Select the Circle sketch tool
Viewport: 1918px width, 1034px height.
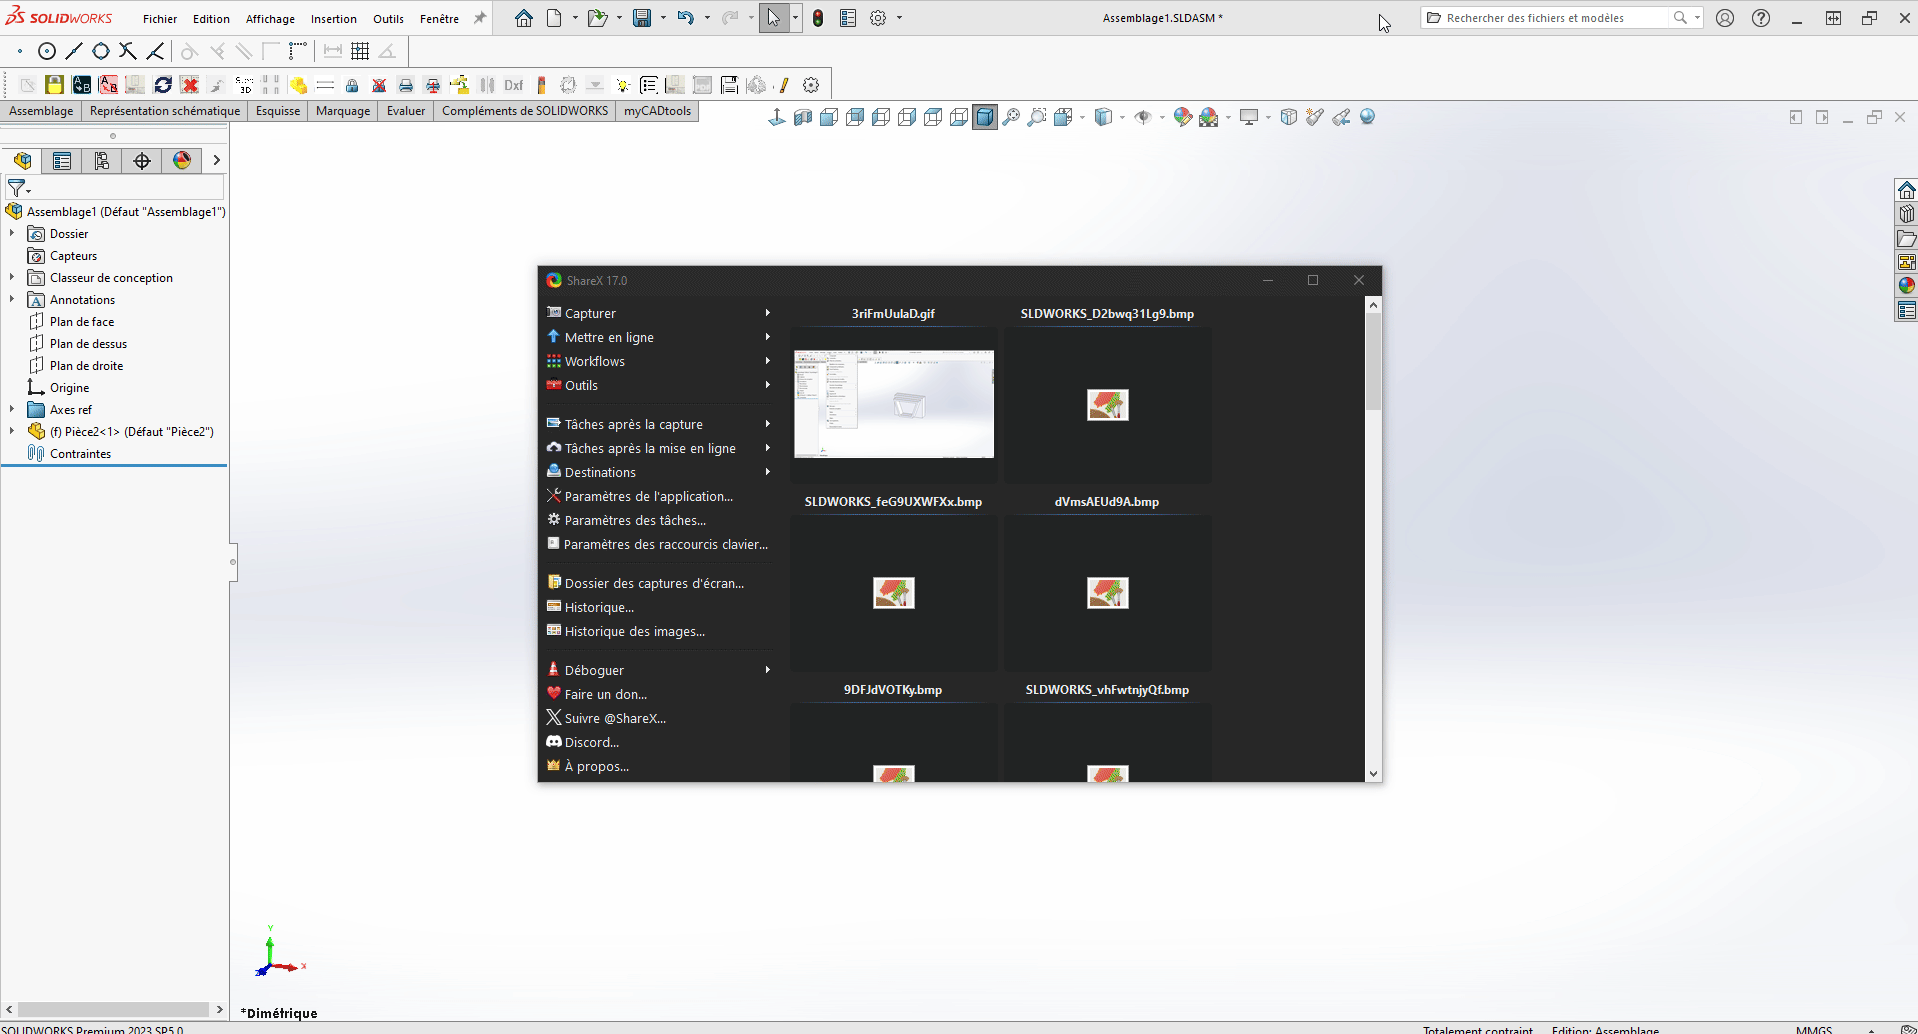tap(47, 51)
